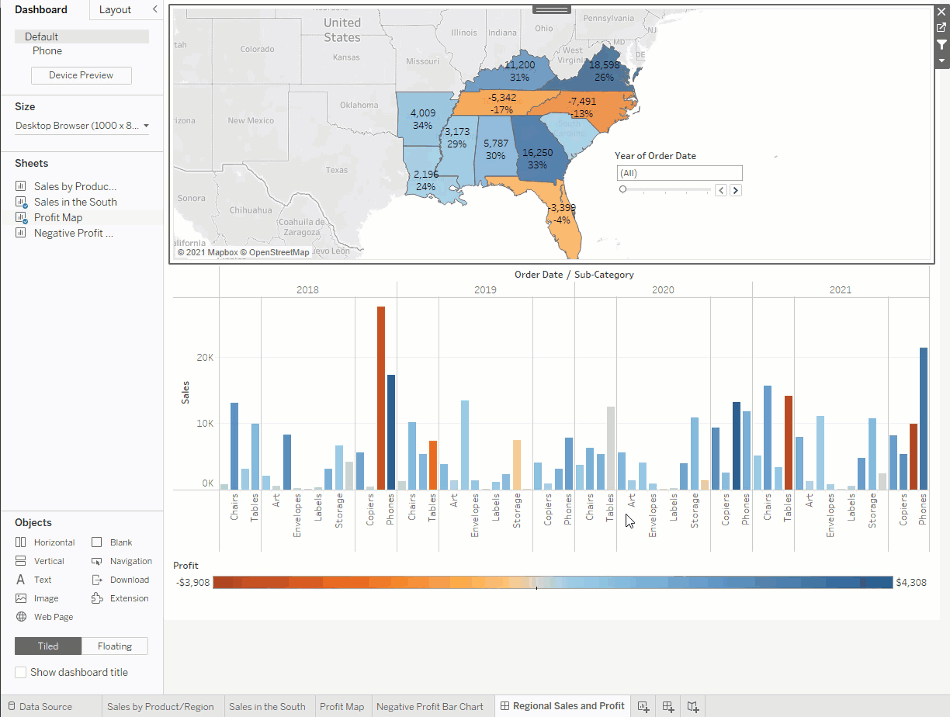Viewport: 950px width, 717px height.
Task: Click the New Story icon
Action: pos(693,706)
